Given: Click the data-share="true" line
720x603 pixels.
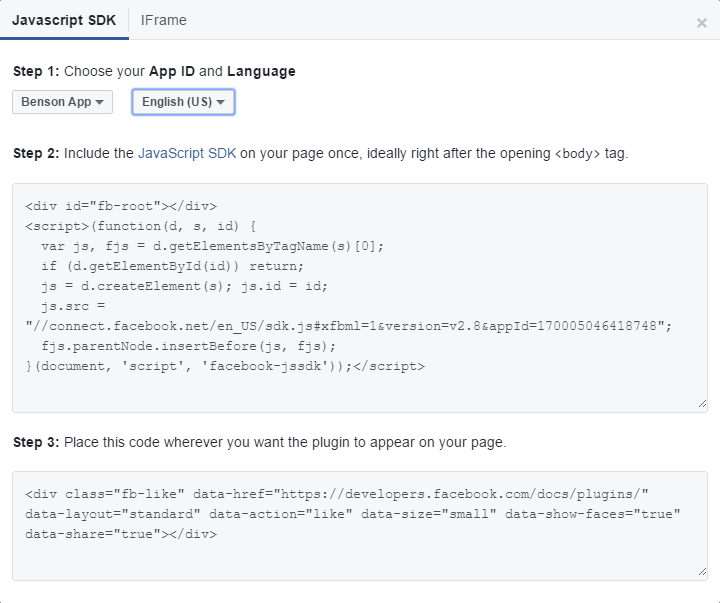Looking at the screenshot, I should 121,534.
